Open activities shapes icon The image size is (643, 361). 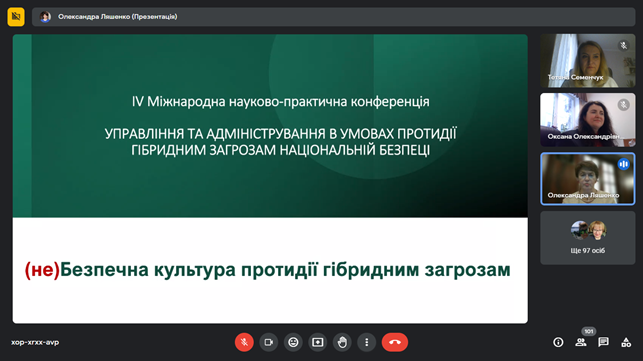point(626,342)
